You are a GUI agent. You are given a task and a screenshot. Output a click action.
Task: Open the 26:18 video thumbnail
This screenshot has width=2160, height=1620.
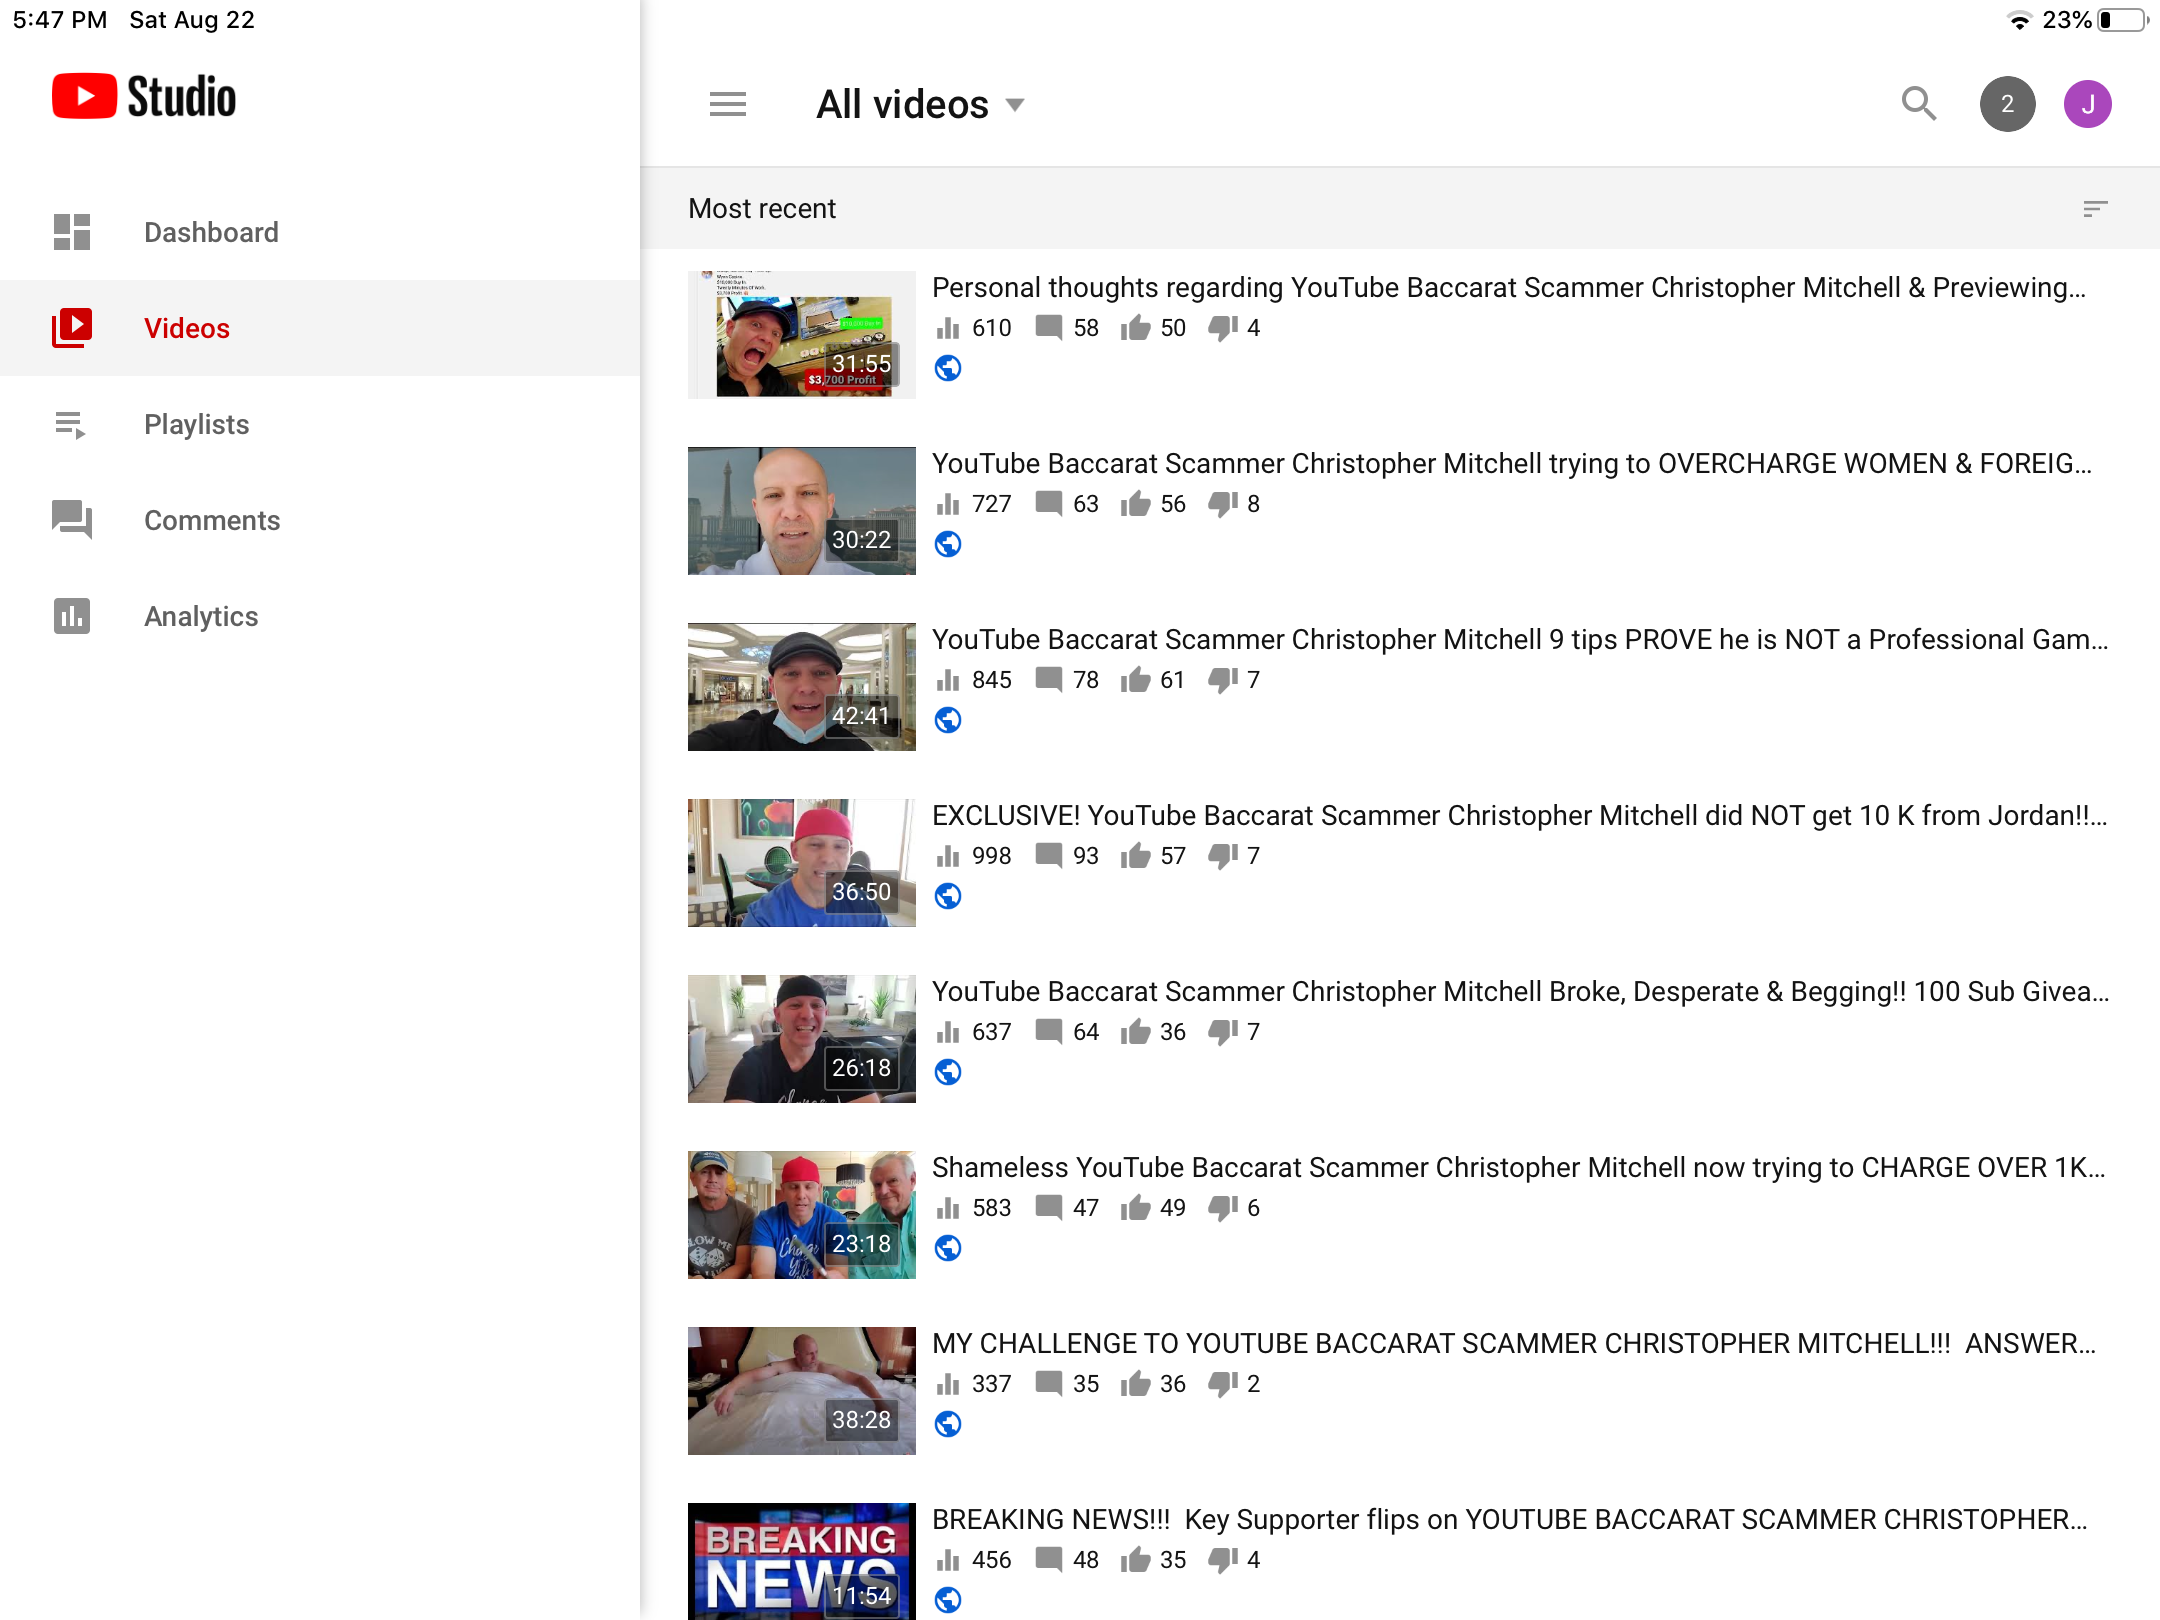801,1039
